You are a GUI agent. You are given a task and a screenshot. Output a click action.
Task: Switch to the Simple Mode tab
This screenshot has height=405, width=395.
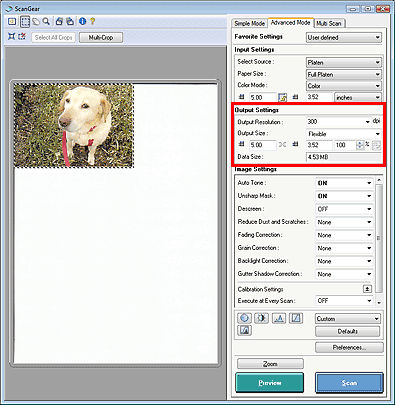[249, 23]
